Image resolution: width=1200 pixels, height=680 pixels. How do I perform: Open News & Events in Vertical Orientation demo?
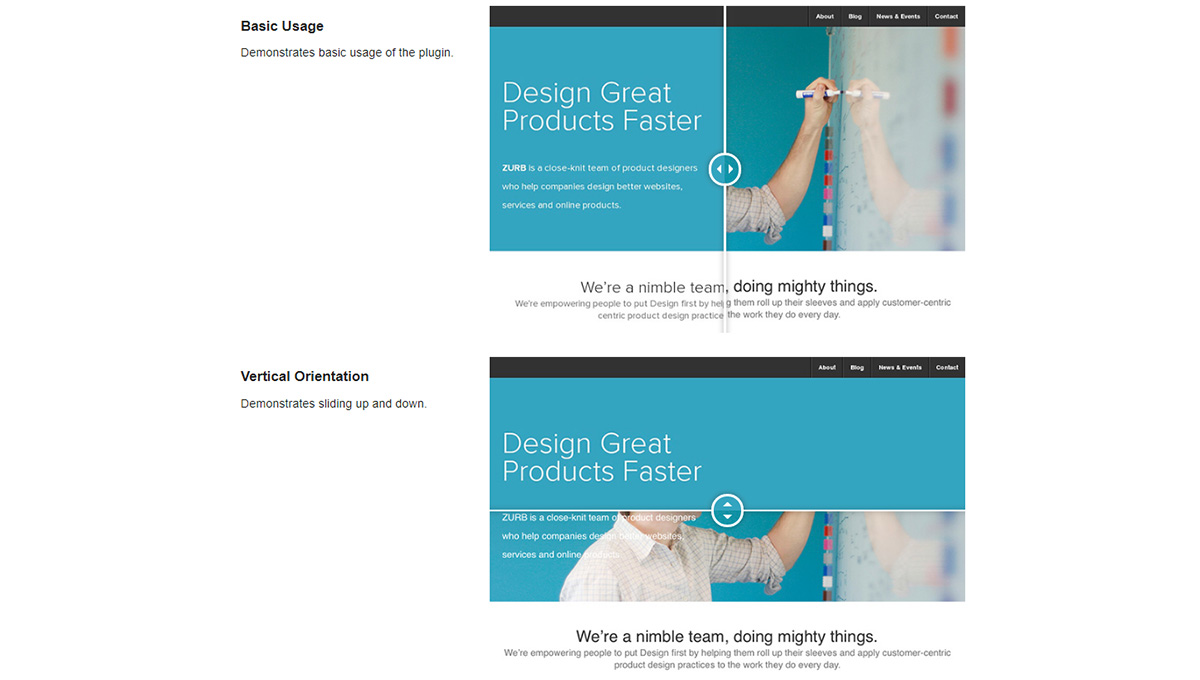point(900,368)
